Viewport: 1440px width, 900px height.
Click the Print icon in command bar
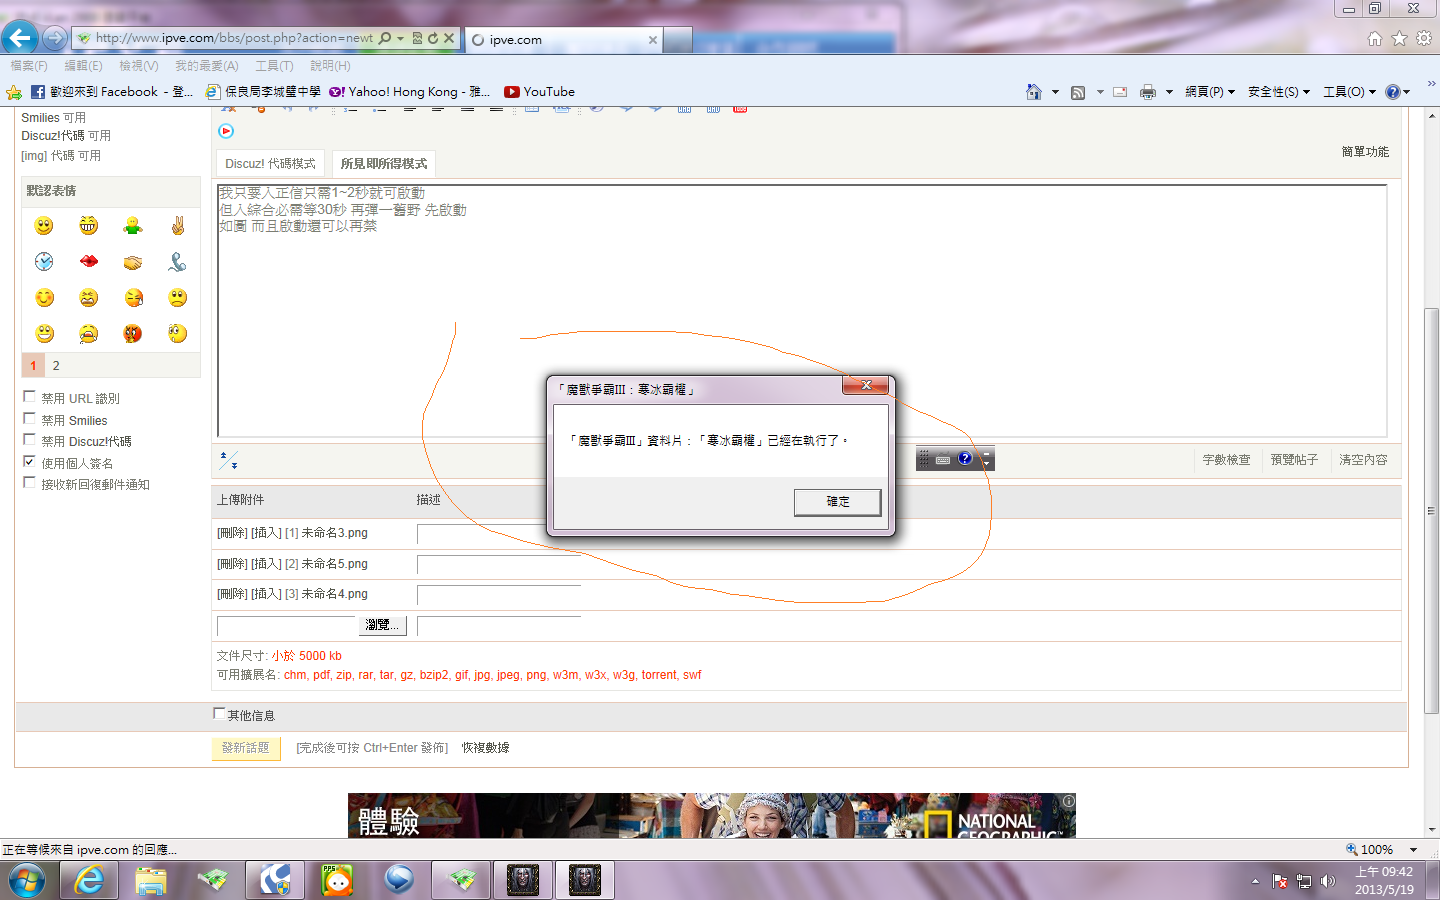(1148, 92)
